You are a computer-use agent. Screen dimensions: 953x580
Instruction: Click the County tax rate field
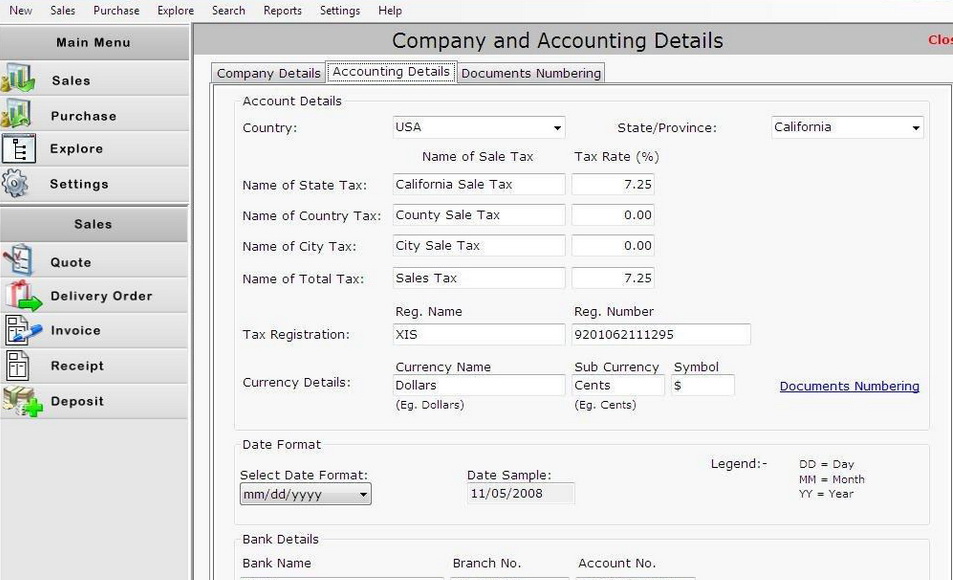[613, 215]
